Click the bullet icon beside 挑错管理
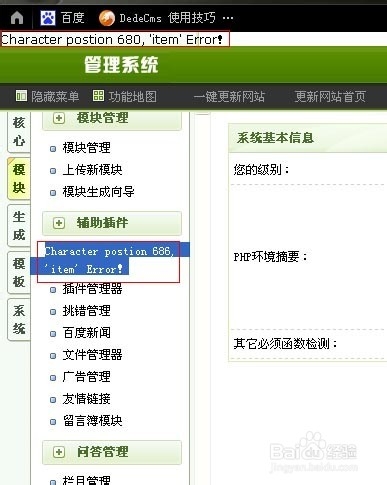This screenshot has width=387, height=485. [x=53, y=312]
